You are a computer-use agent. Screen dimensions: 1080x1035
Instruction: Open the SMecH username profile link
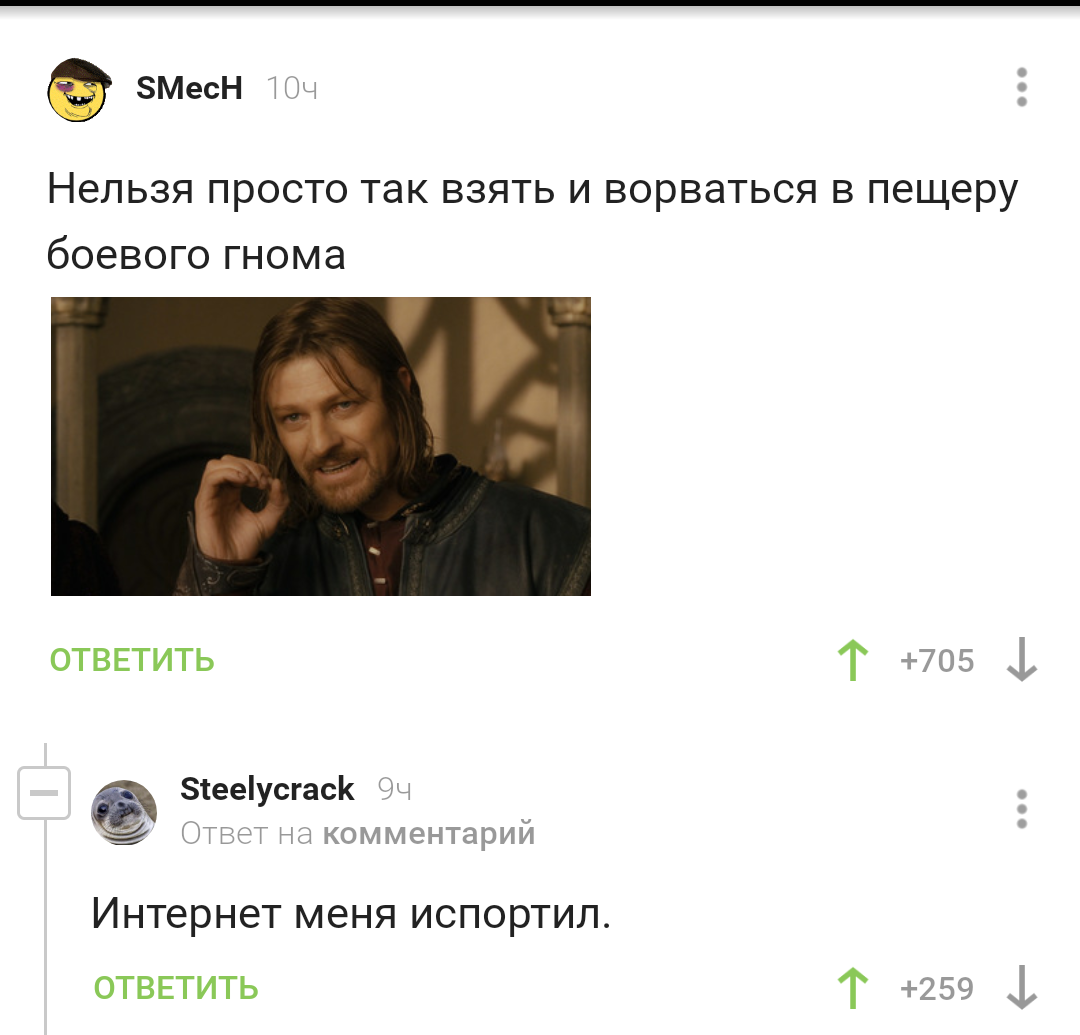[189, 88]
